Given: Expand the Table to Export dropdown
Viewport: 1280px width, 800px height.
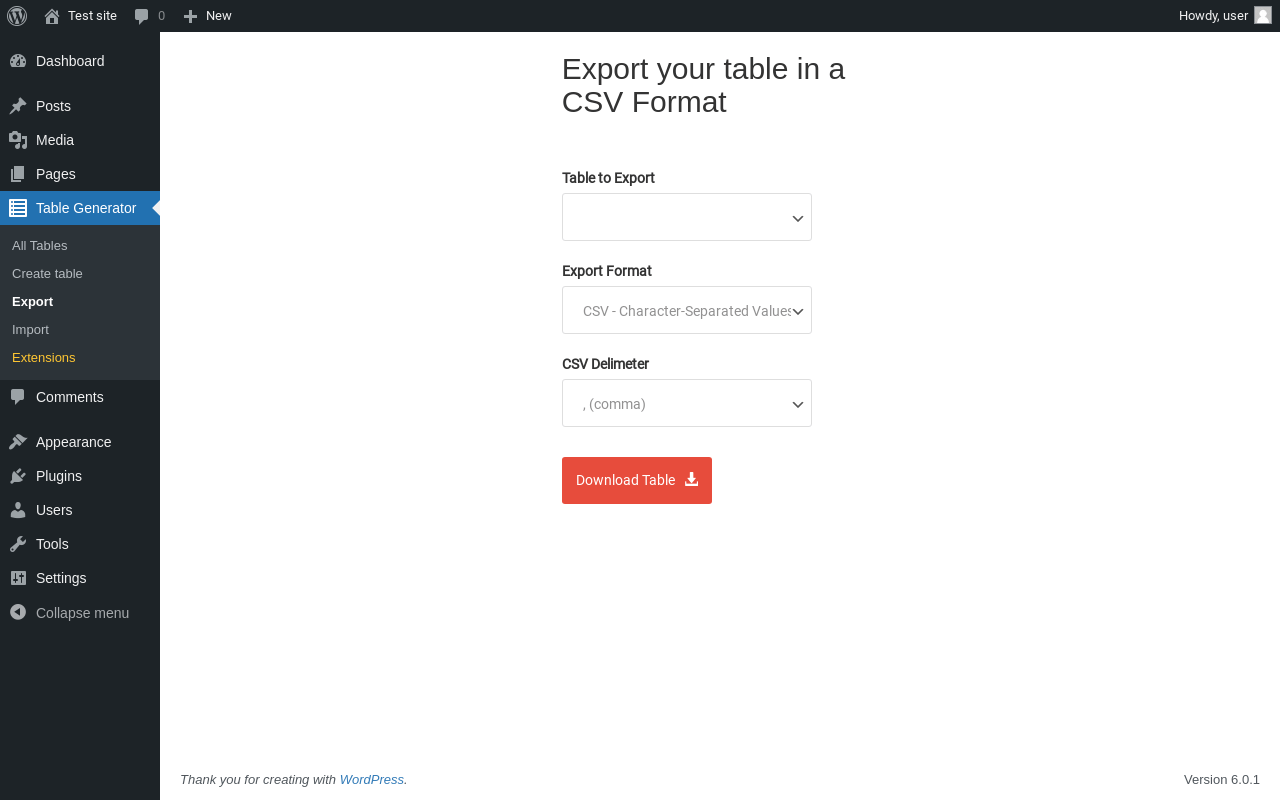Looking at the screenshot, I should [687, 217].
